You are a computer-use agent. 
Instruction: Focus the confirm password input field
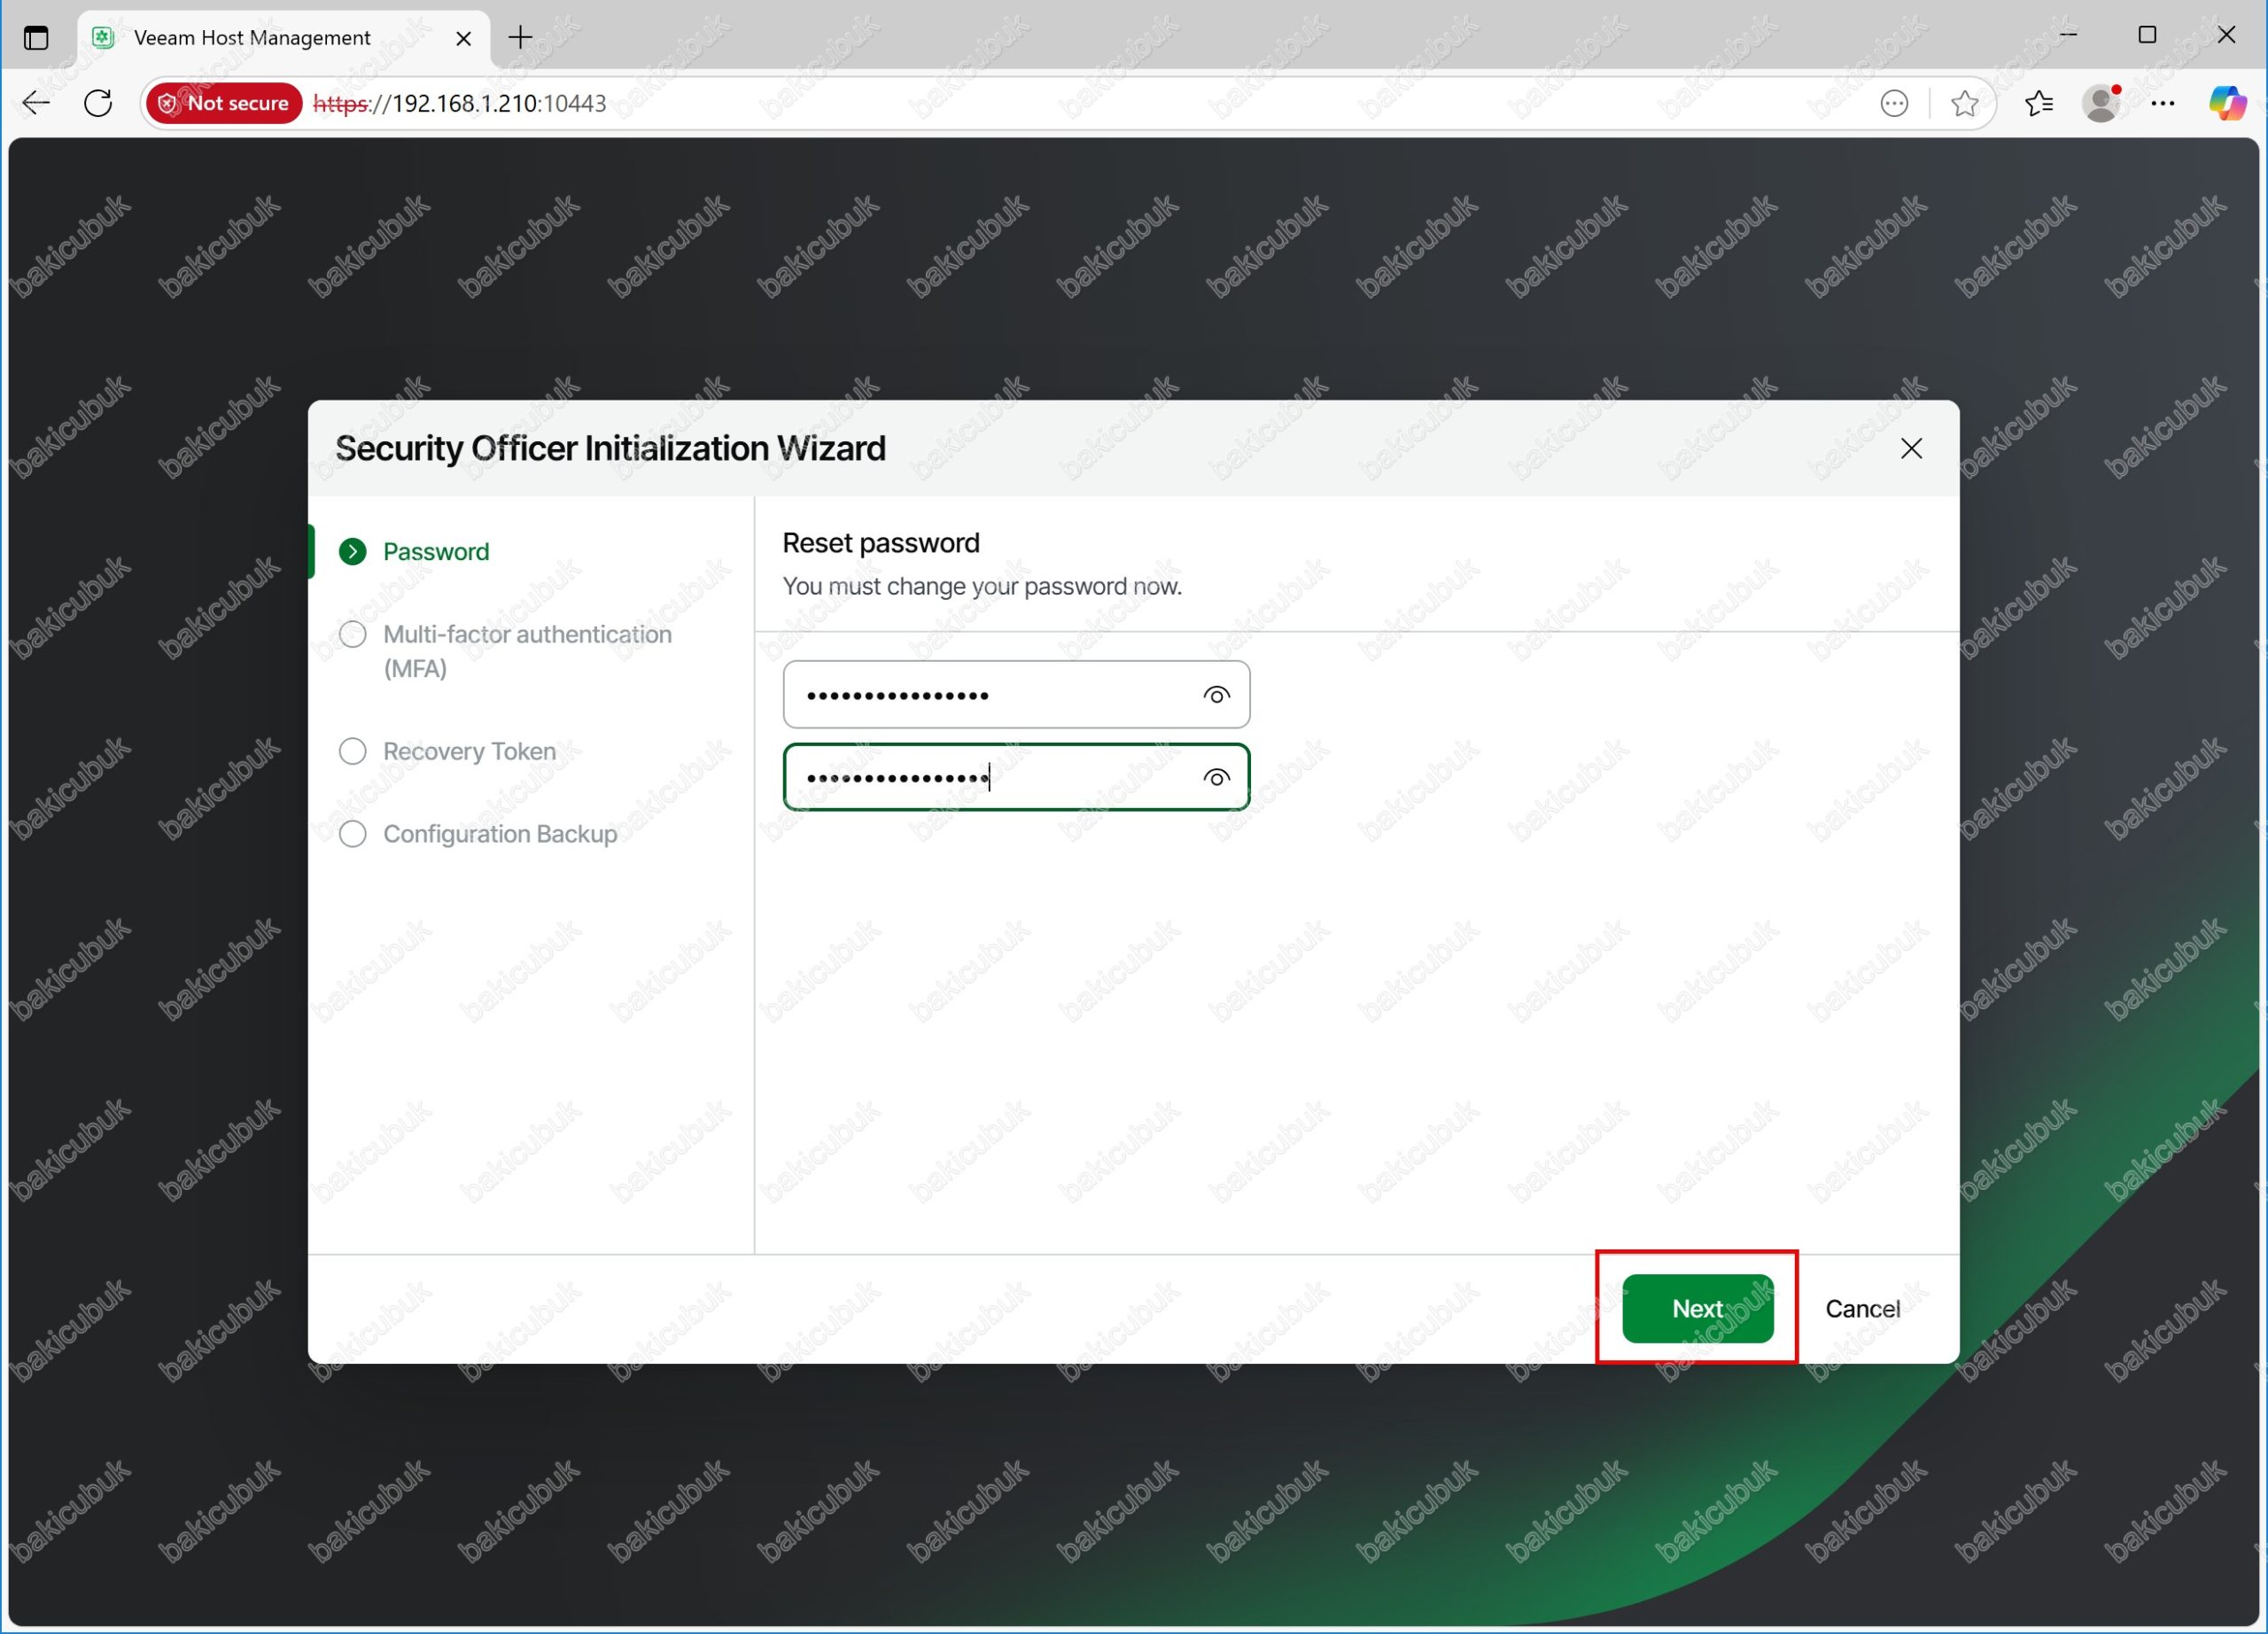pyautogui.click(x=1016, y=777)
